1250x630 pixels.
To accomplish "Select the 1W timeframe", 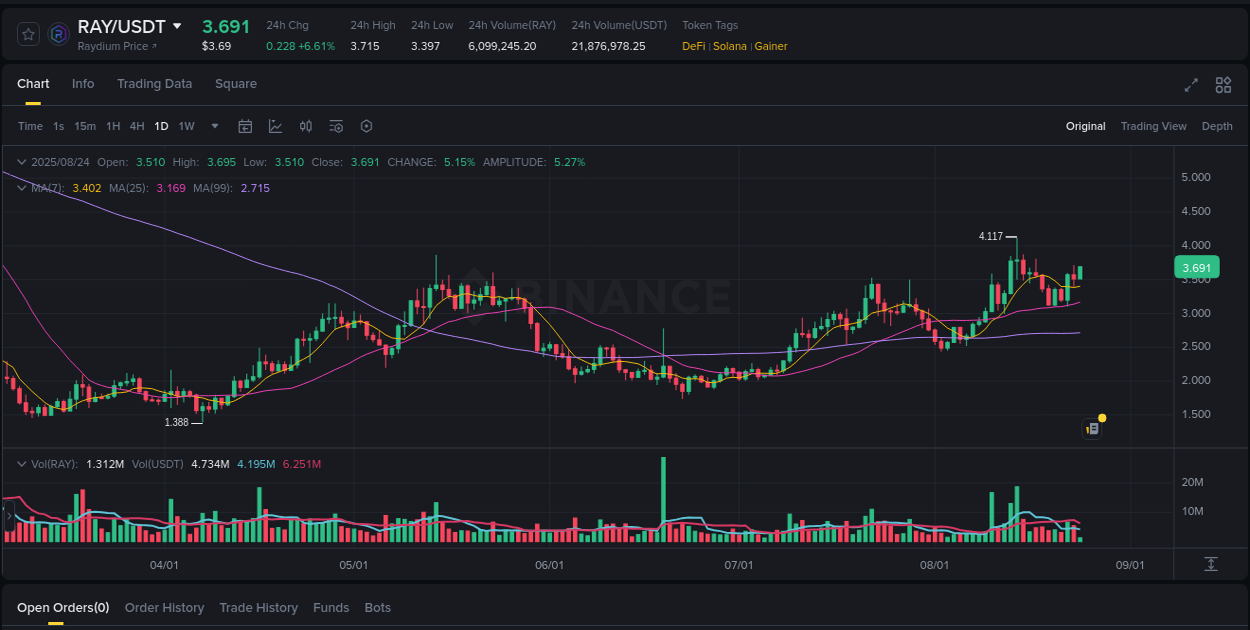I will click(186, 126).
